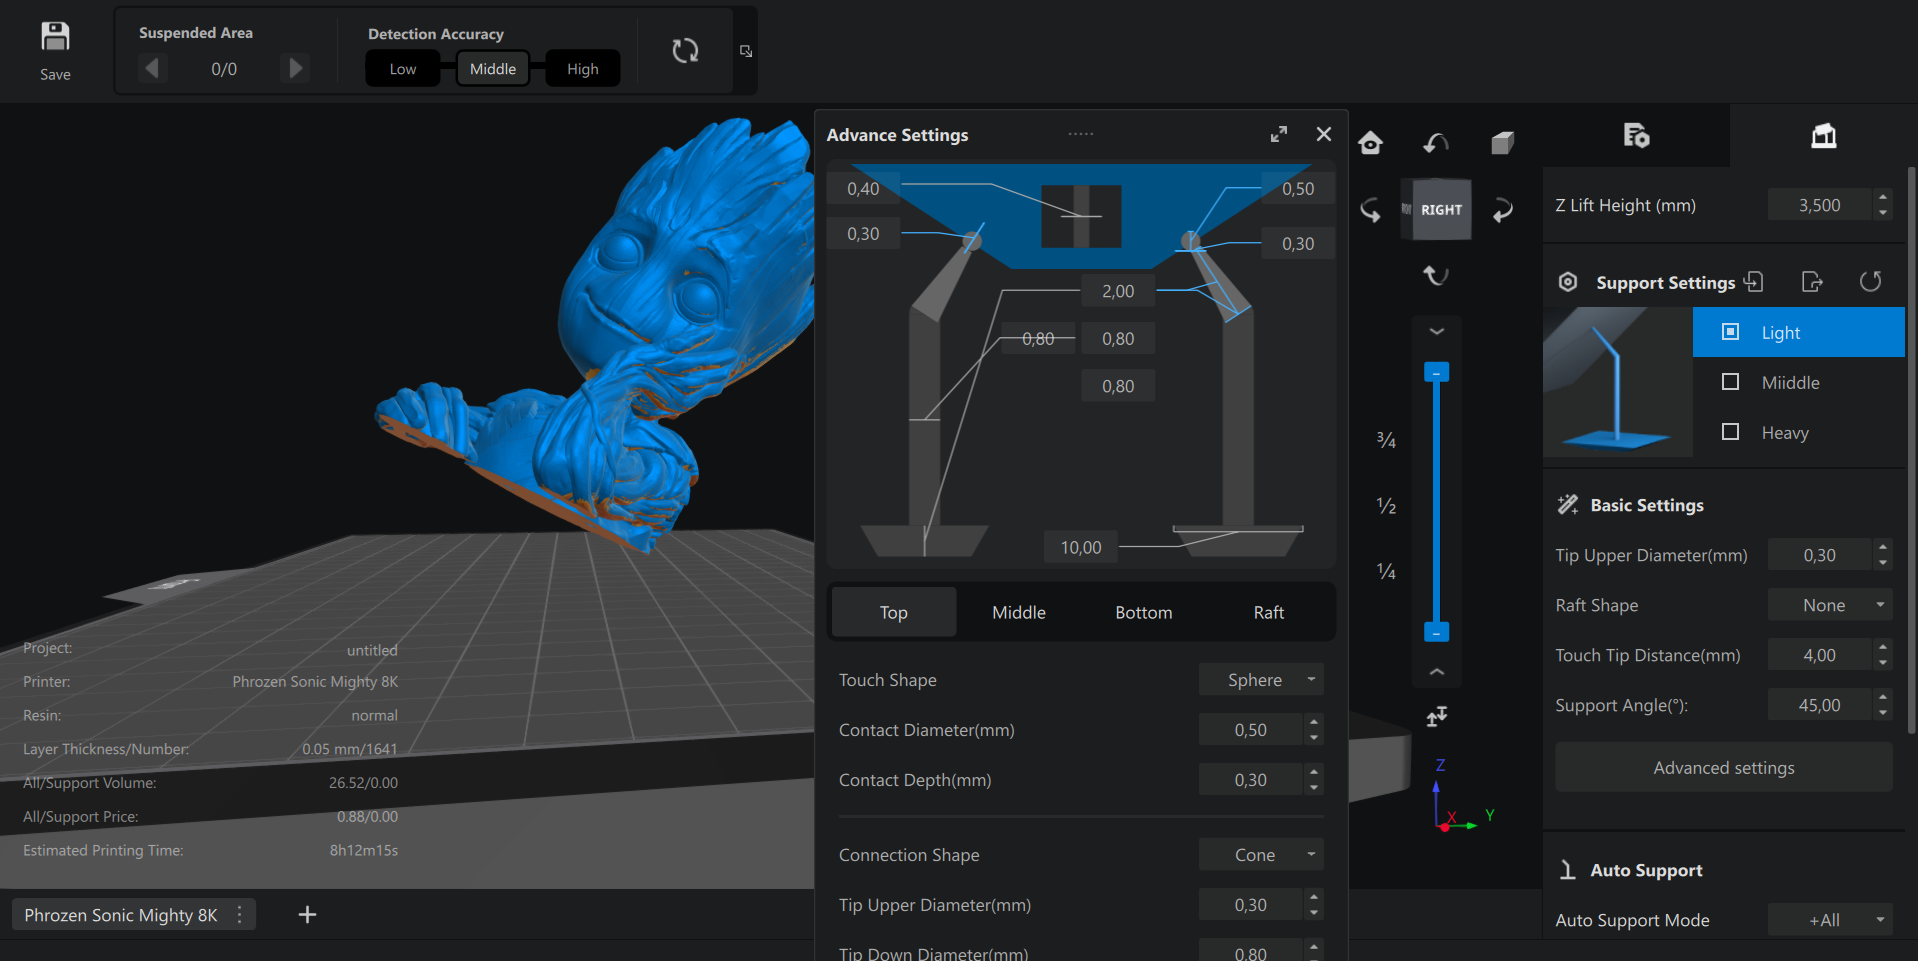Image resolution: width=1918 pixels, height=961 pixels.
Task: Open the Connection Shape Cone dropdown
Action: click(1261, 854)
